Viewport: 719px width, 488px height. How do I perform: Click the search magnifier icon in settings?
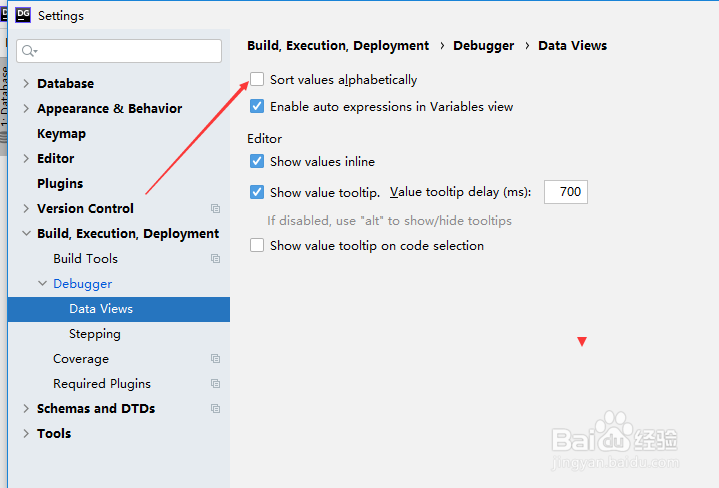(x=29, y=51)
